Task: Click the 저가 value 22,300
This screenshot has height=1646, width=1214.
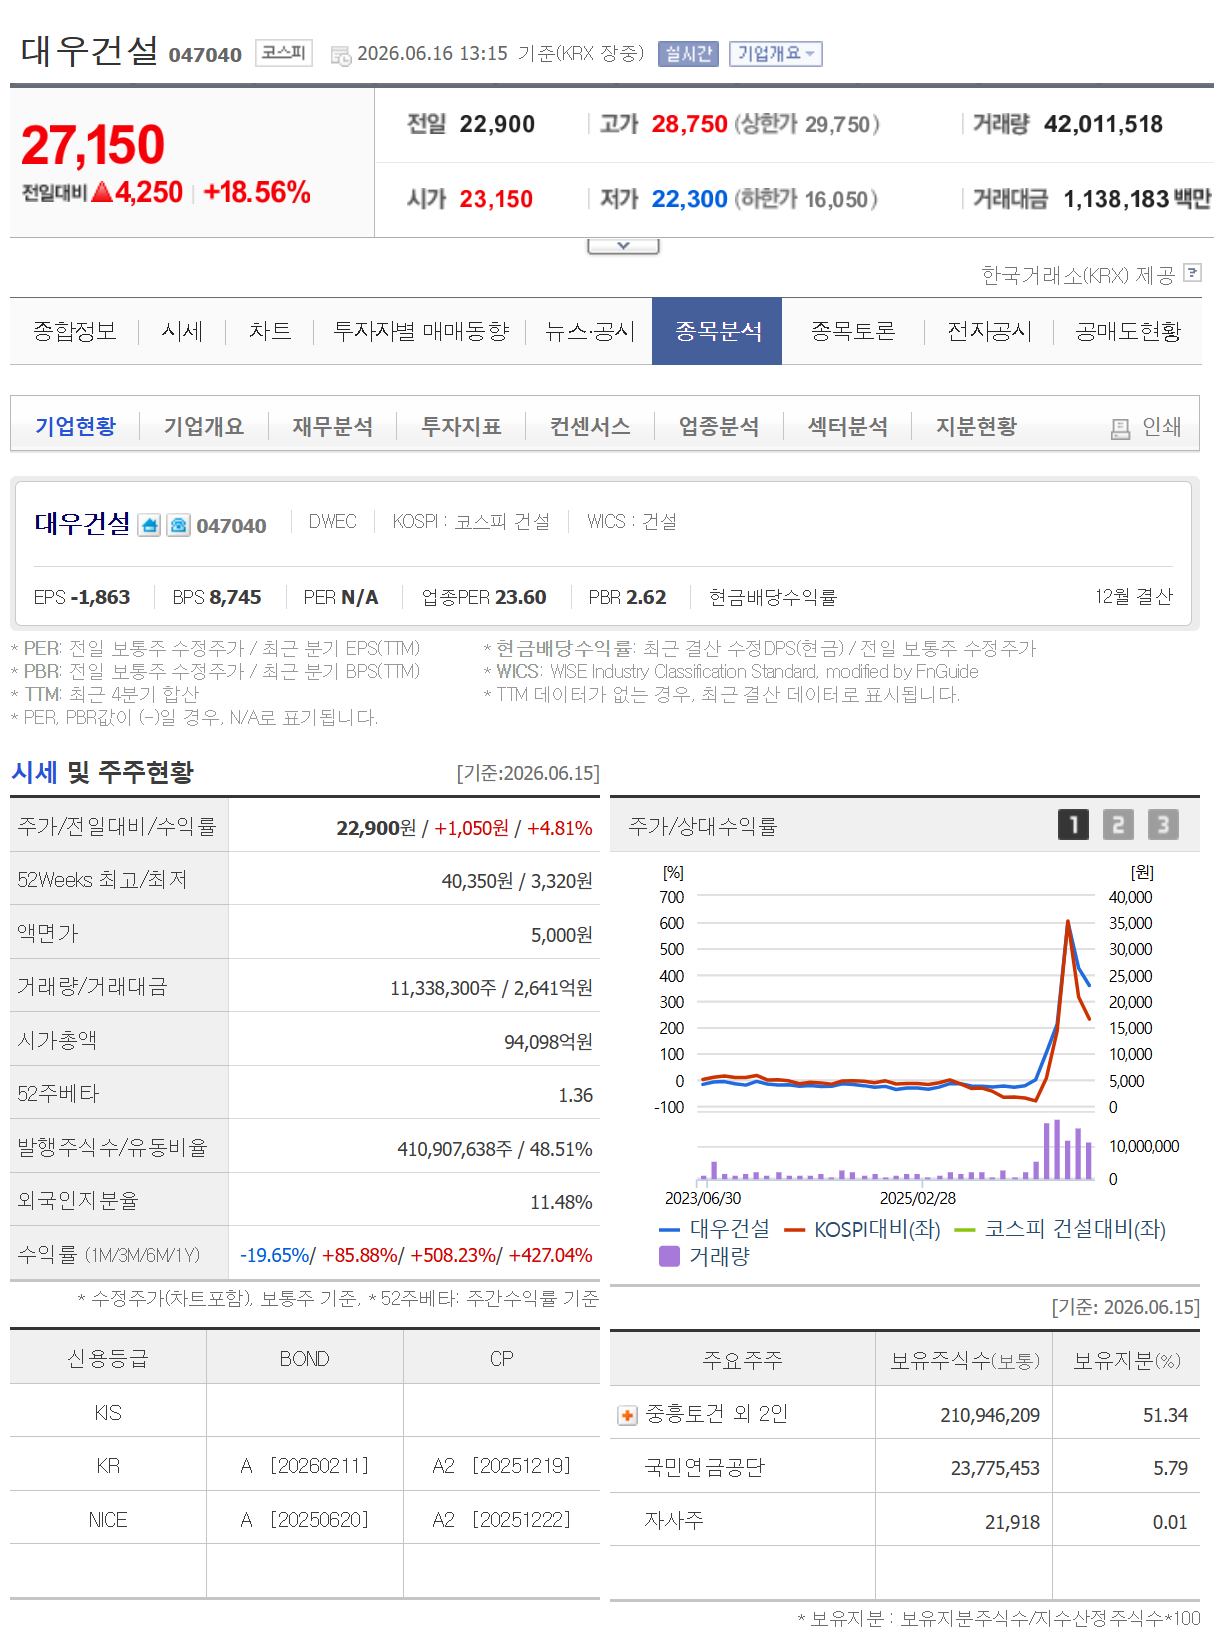Action: [690, 199]
